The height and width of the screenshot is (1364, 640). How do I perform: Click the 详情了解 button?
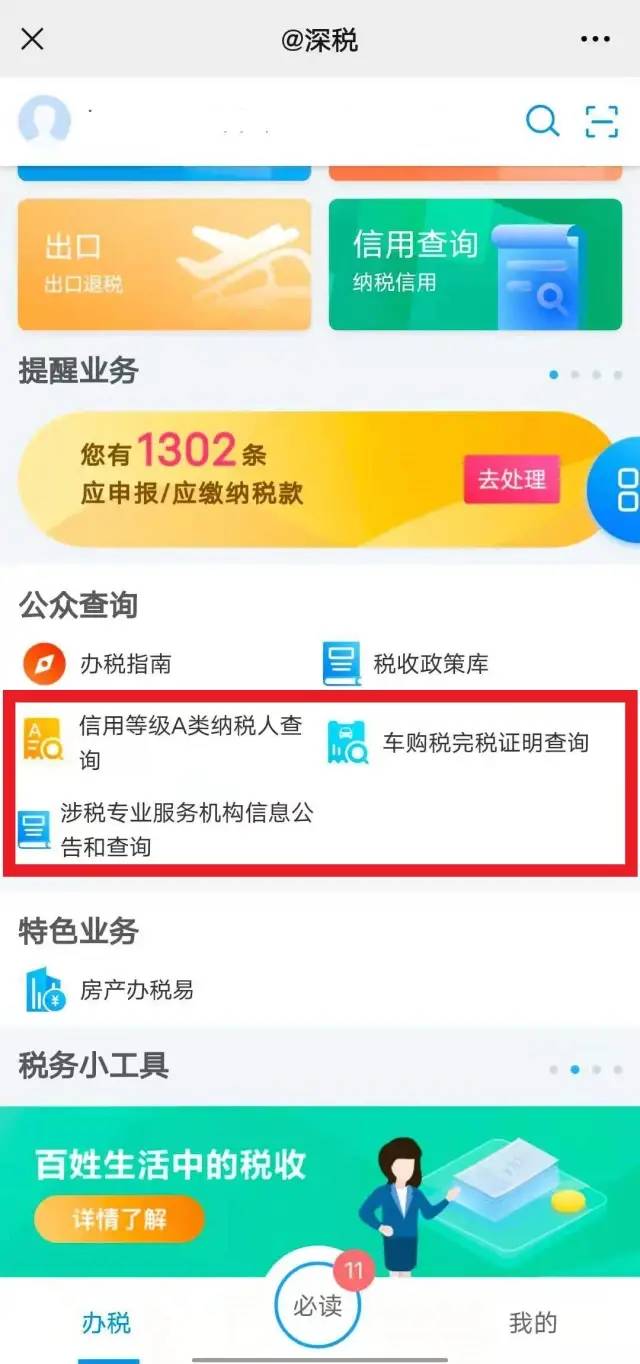point(119,1219)
